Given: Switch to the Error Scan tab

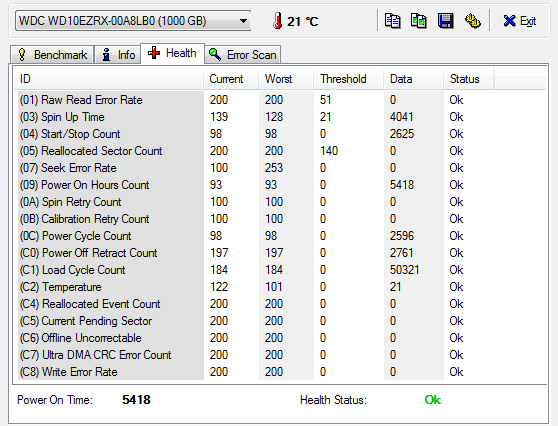Looking at the screenshot, I should 243,55.
